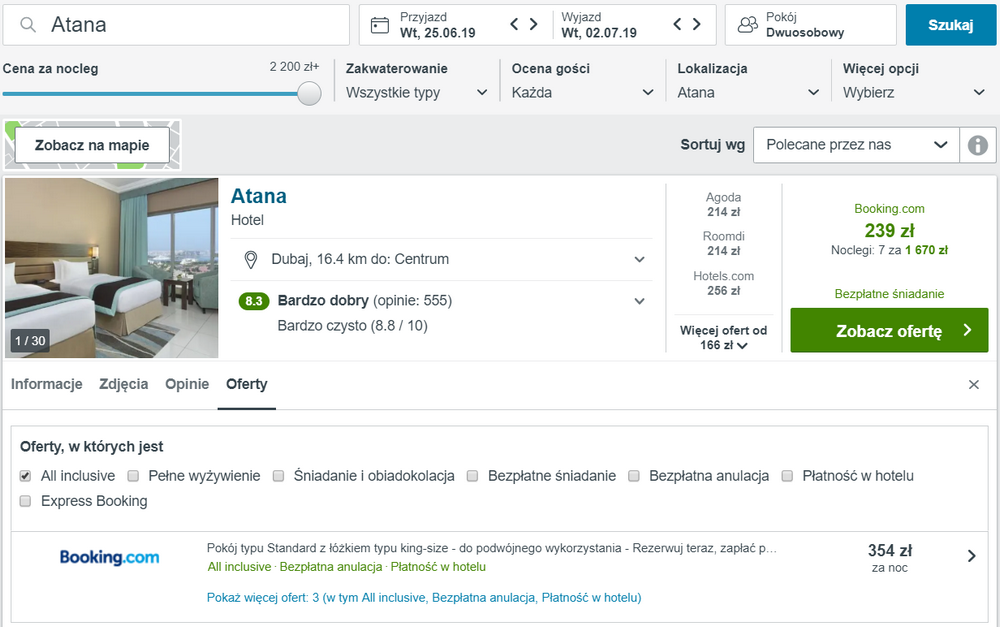Image resolution: width=1000 pixels, height=627 pixels.
Task: Close the offers panel with the X
Action: click(973, 385)
